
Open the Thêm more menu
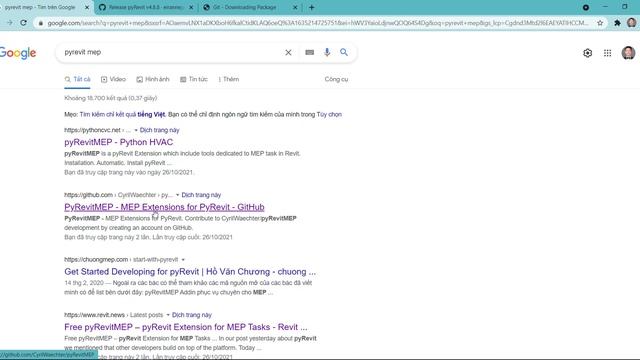point(229,79)
